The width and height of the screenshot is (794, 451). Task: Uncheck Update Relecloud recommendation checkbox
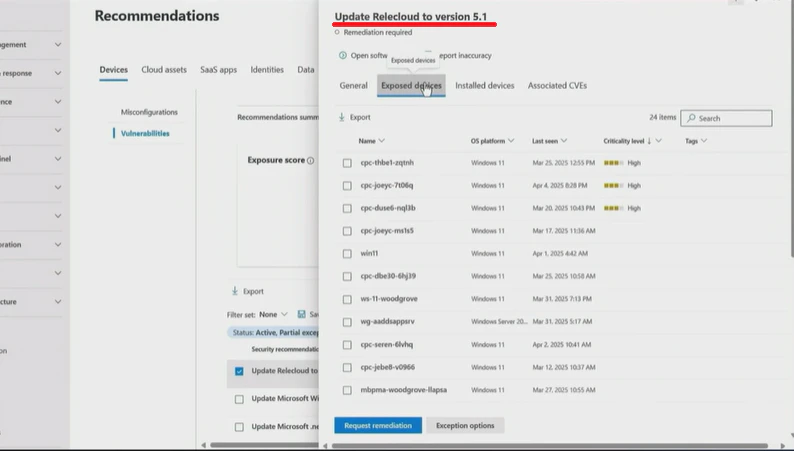tap(240, 371)
